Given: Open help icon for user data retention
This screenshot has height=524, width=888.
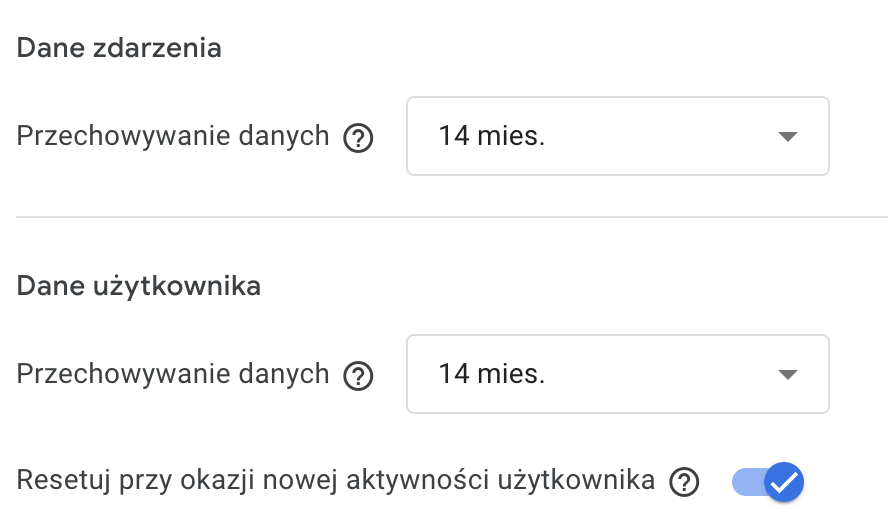Looking at the screenshot, I should [x=358, y=376].
